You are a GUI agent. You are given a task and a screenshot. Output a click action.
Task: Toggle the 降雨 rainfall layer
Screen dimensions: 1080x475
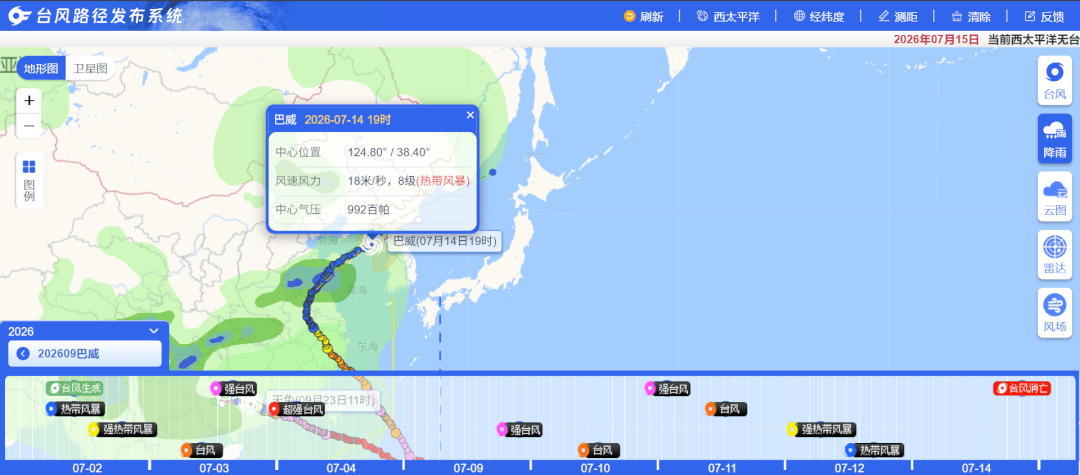point(1055,138)
